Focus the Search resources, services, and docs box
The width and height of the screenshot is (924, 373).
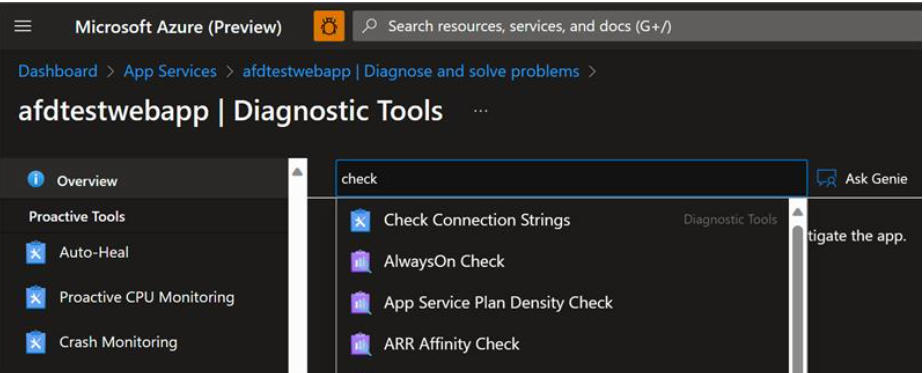pyautogui.click(x=638, y=27)
